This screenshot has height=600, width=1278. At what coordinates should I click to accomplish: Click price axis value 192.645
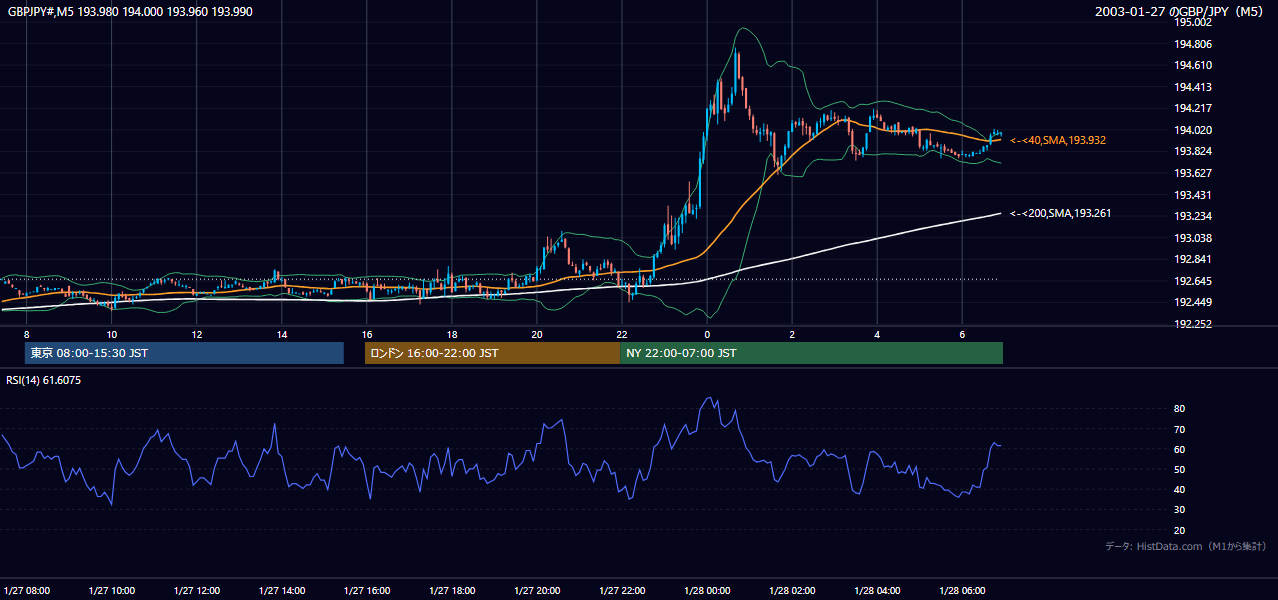1193,281
